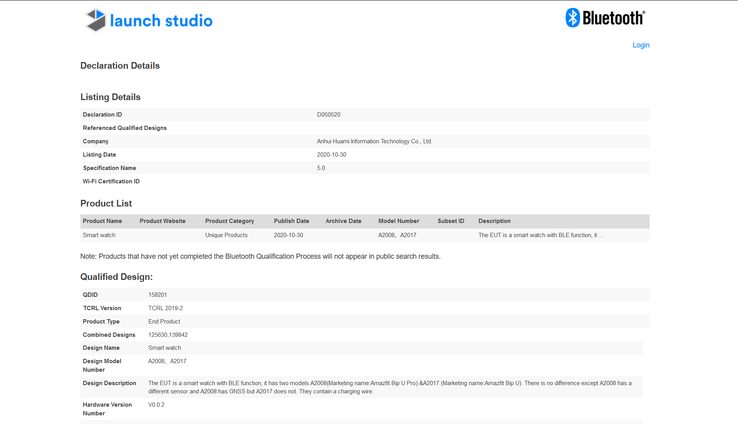
Task: Click the QDID value 158201
Action: pos(158,295)
